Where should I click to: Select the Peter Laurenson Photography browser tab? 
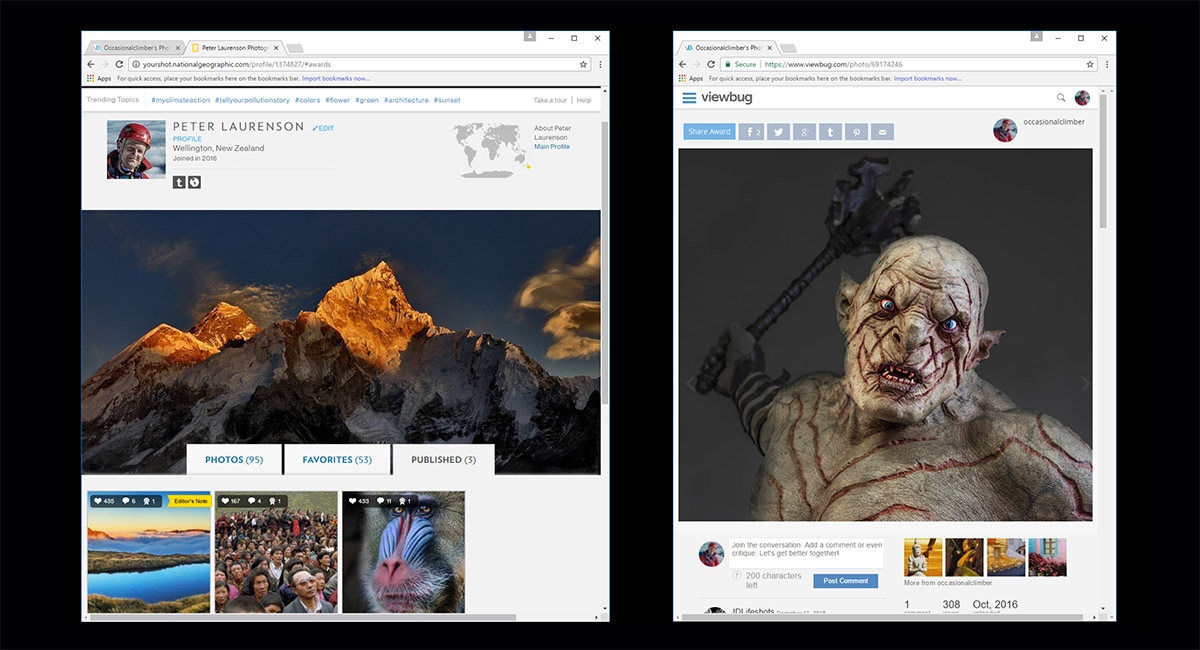(x=235, y=47)
